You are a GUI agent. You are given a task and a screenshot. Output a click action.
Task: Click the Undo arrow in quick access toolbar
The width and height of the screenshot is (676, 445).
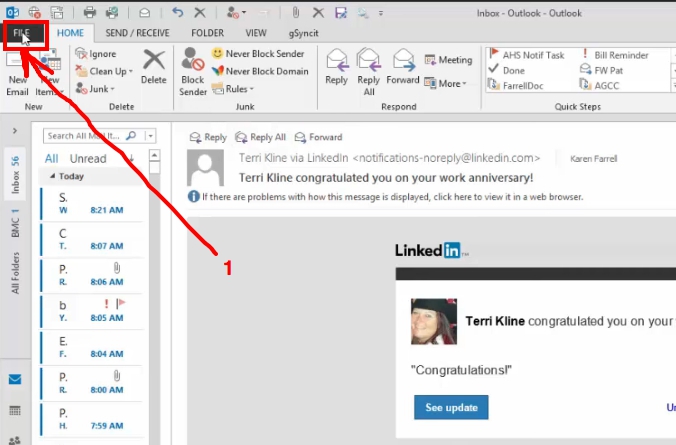click(x=177, y=13)
